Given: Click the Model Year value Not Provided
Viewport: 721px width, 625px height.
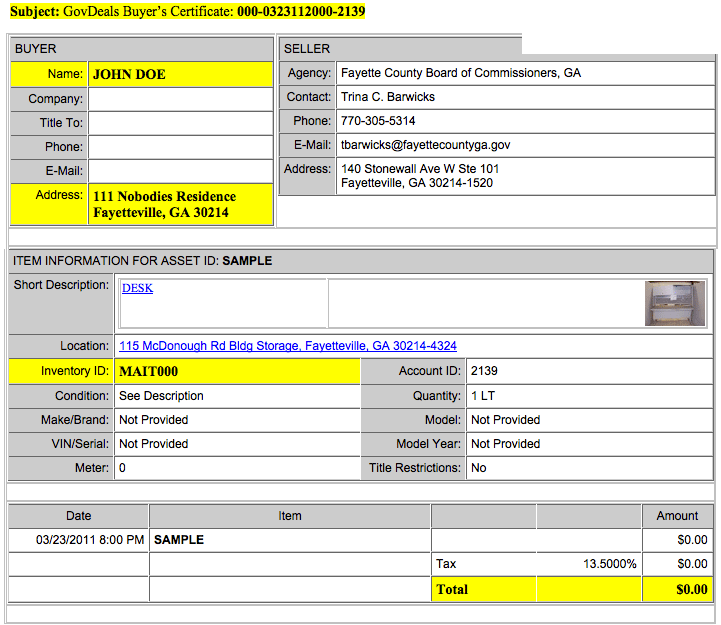Looking at the screenshot, I should (505, 443).
